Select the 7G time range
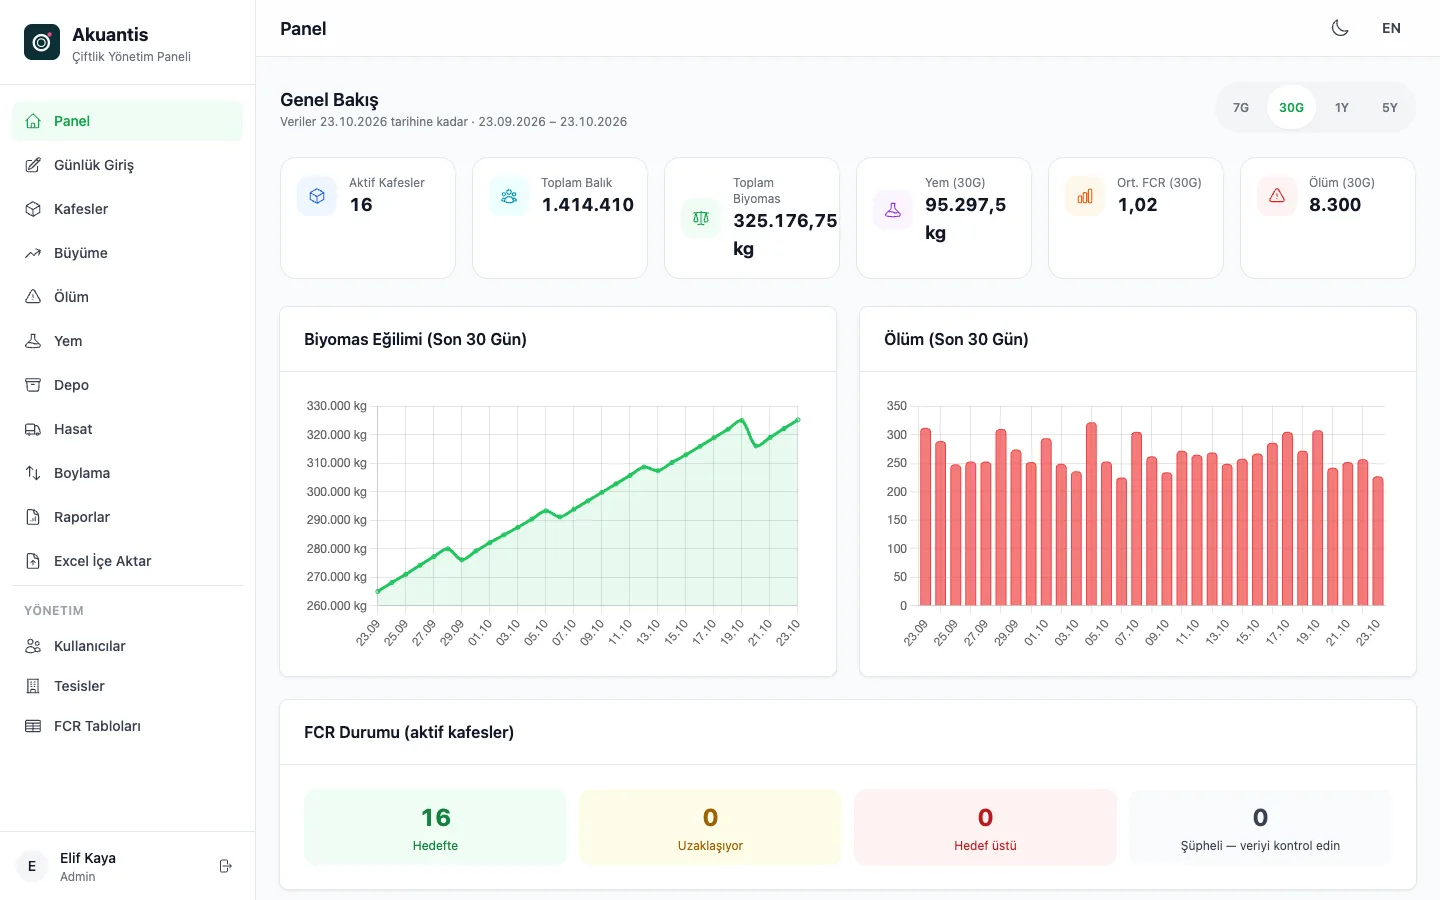1440x900 pixels. [1241, 107]
